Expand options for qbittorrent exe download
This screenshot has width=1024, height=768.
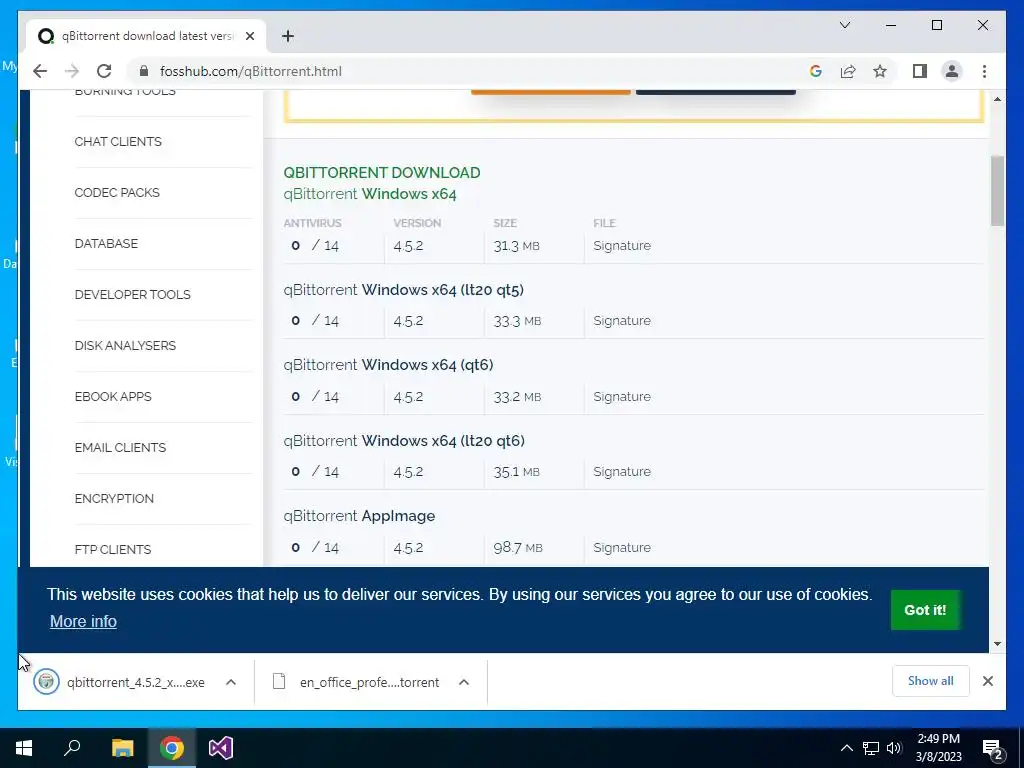[x=231, y=682]
